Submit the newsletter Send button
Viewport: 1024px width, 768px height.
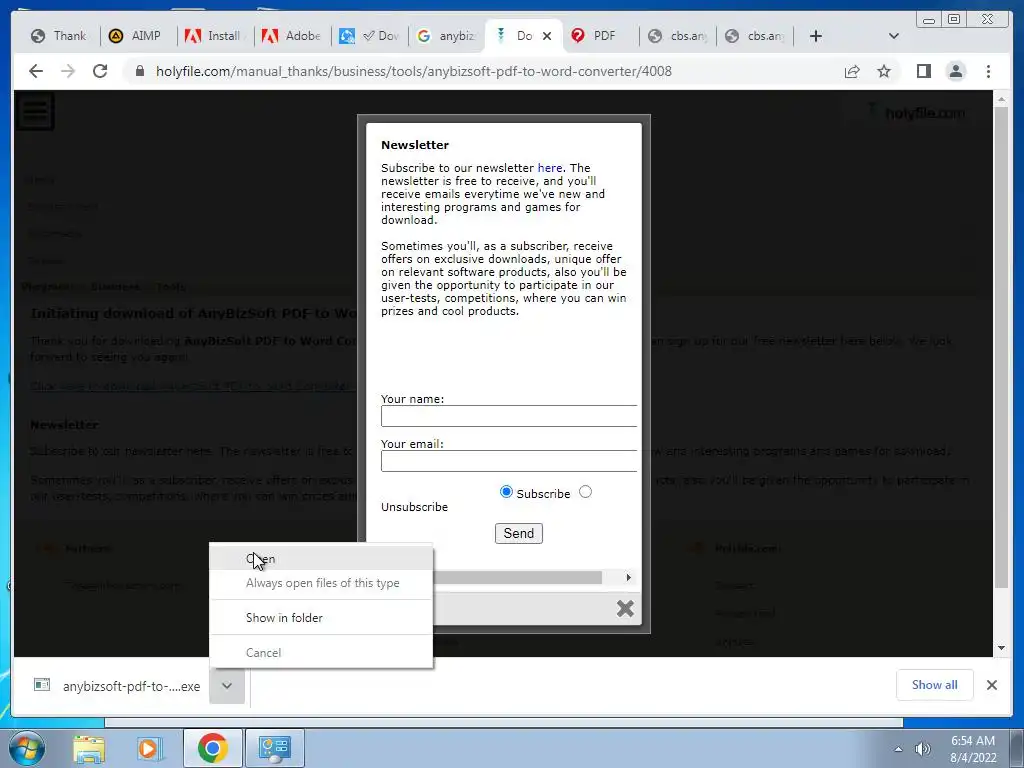(x=519, y=534)
